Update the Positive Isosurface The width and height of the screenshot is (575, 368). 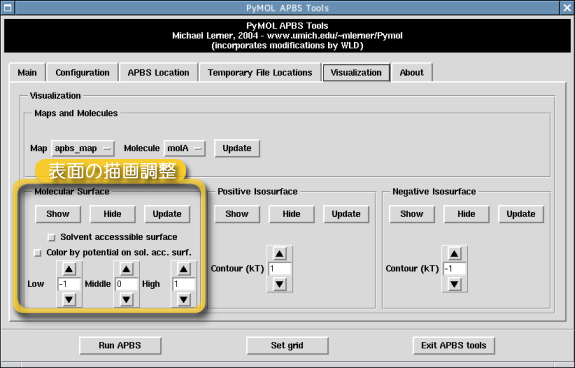[x=346, y=214]
